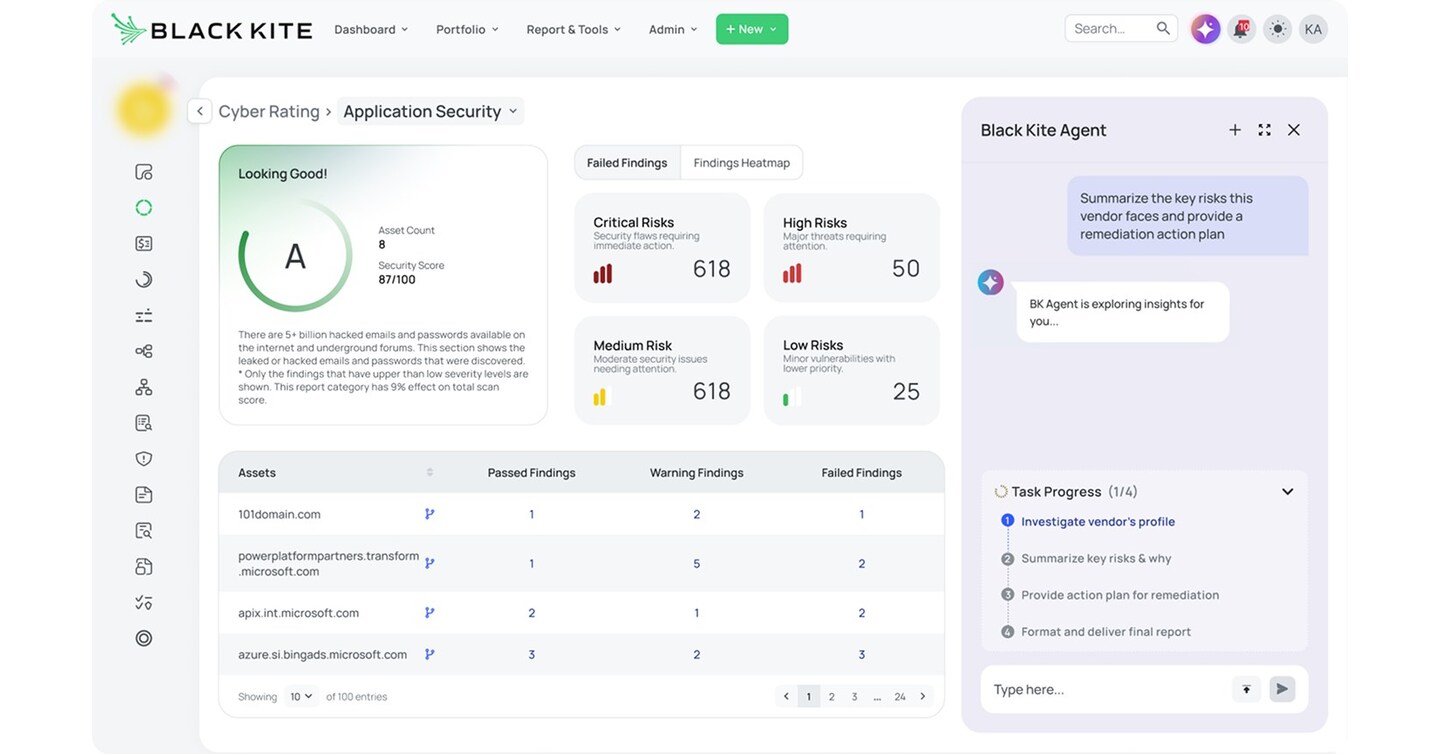Select task step Summarize key risks & why
Image resolution: width=1440 pixels, height=754 pixels.
coord(1095,558)
